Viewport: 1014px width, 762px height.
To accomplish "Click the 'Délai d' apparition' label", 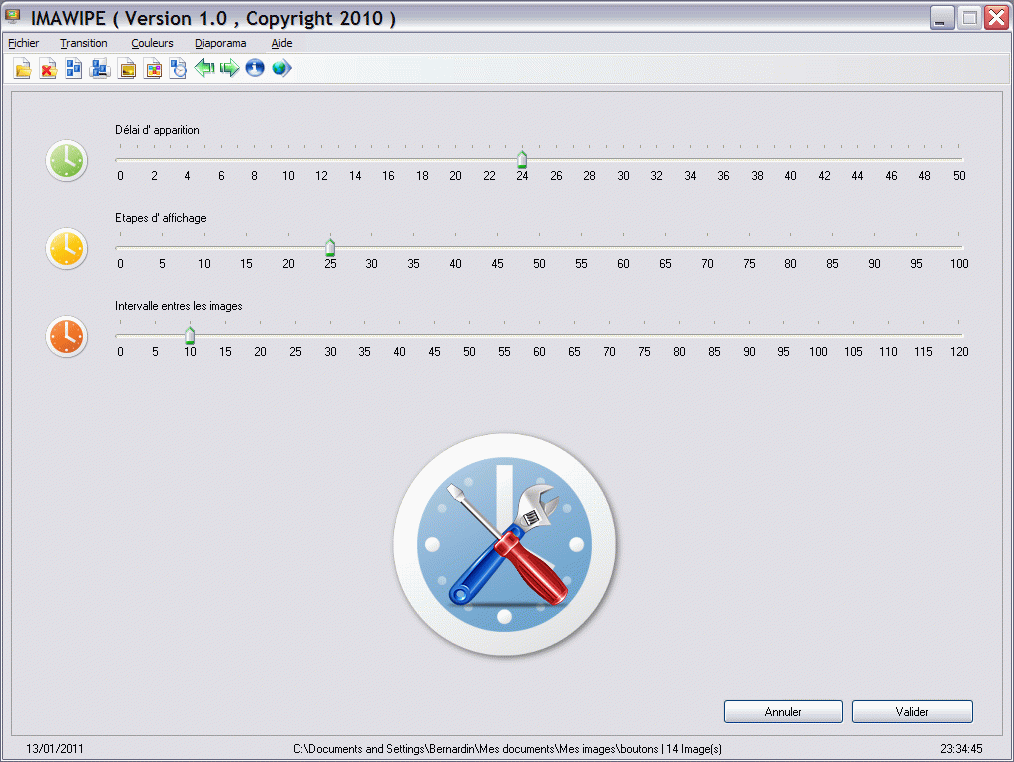I will [x=157, y=130].
